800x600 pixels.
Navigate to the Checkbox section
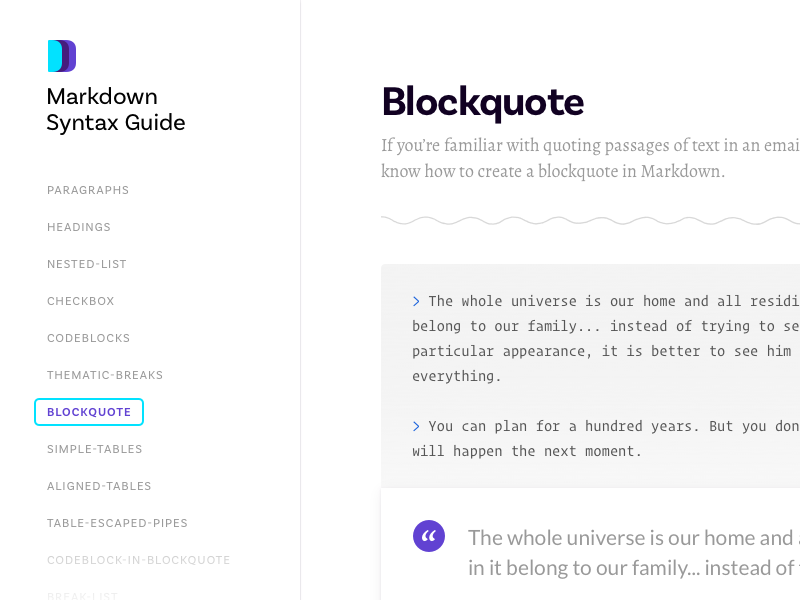(81, 301)
